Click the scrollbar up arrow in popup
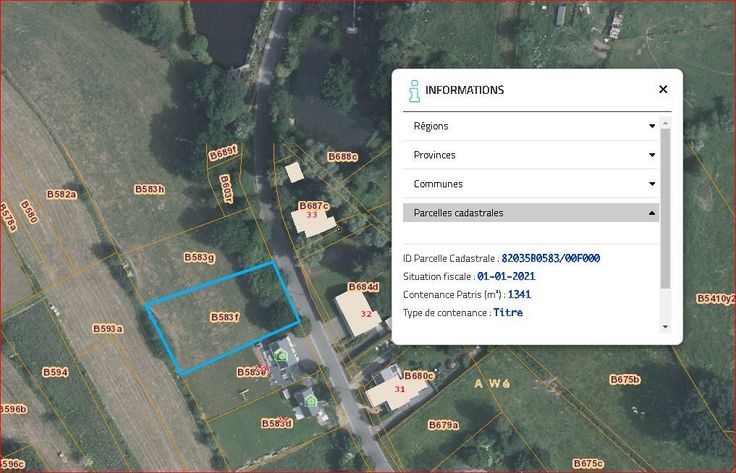 pos(665,123)
